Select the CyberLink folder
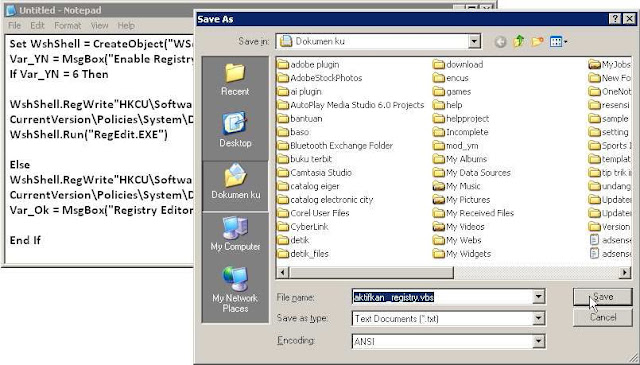640x365 pixels. pyautogui.click(x=303, y=227)
